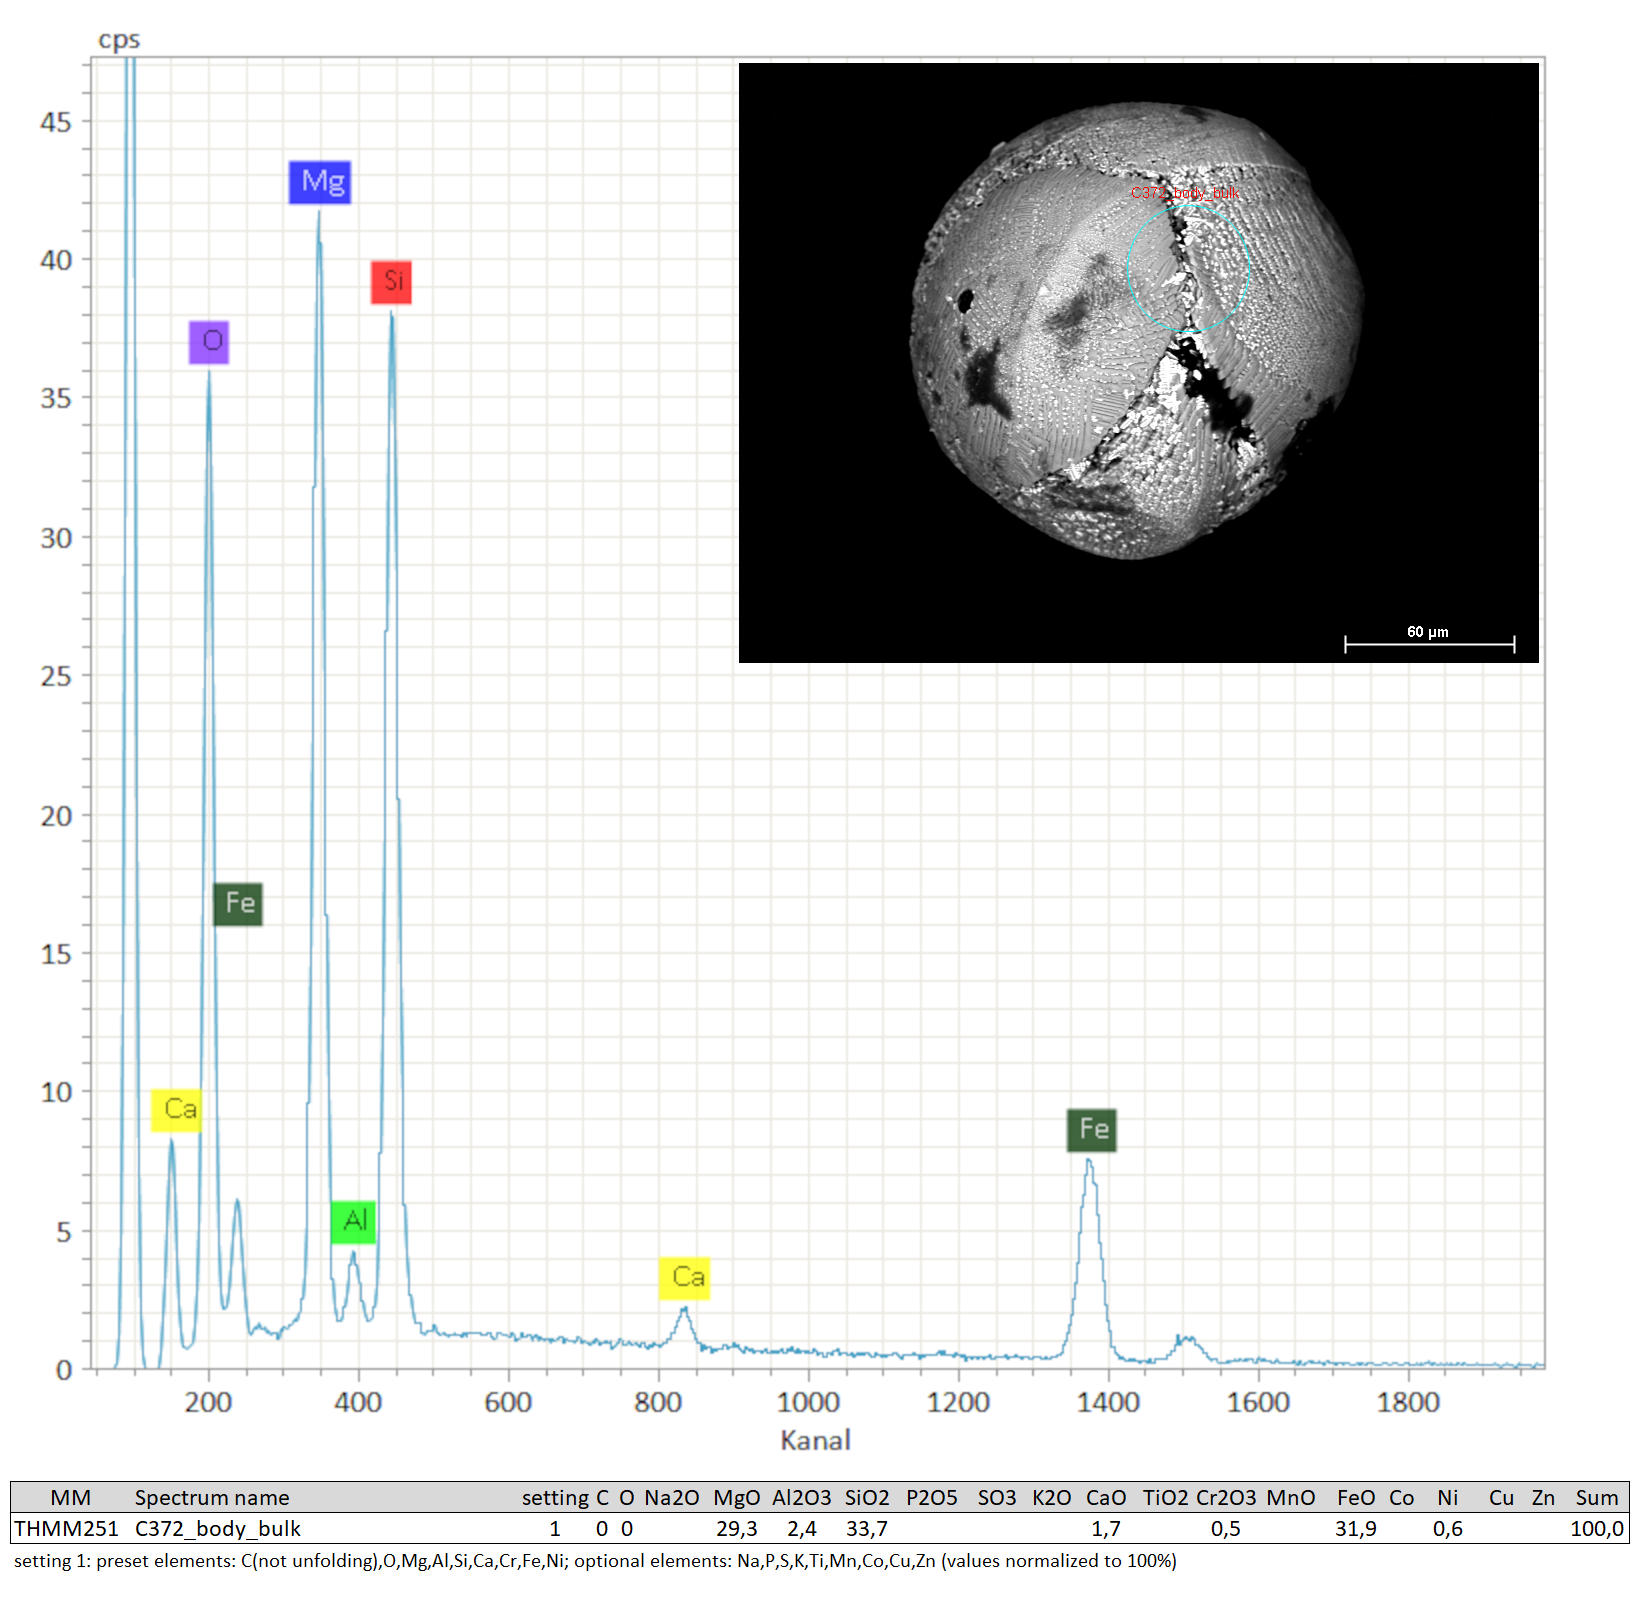Select the THMM251 cell in the table
Screen dimensions: 1640x1600
point(66,1529)
